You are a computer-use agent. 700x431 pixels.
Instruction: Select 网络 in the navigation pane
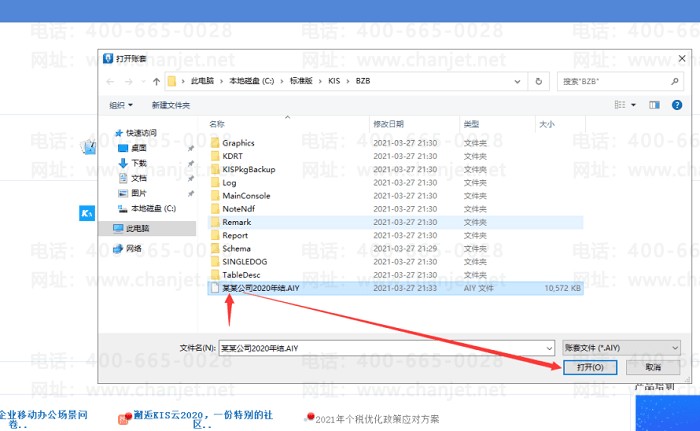[x=134, y=248]
